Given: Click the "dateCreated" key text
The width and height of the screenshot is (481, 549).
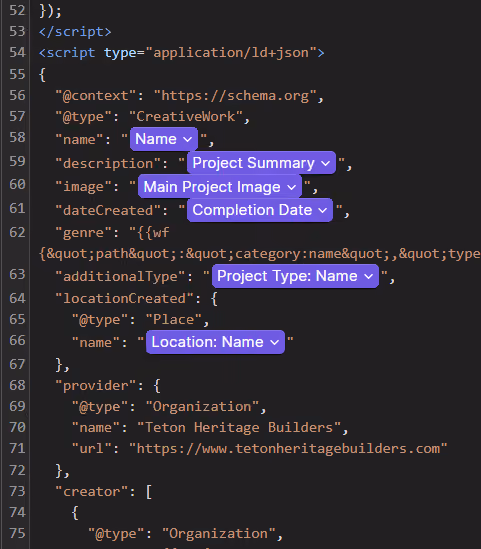Looking at the screenshot, I should point(107,210).
